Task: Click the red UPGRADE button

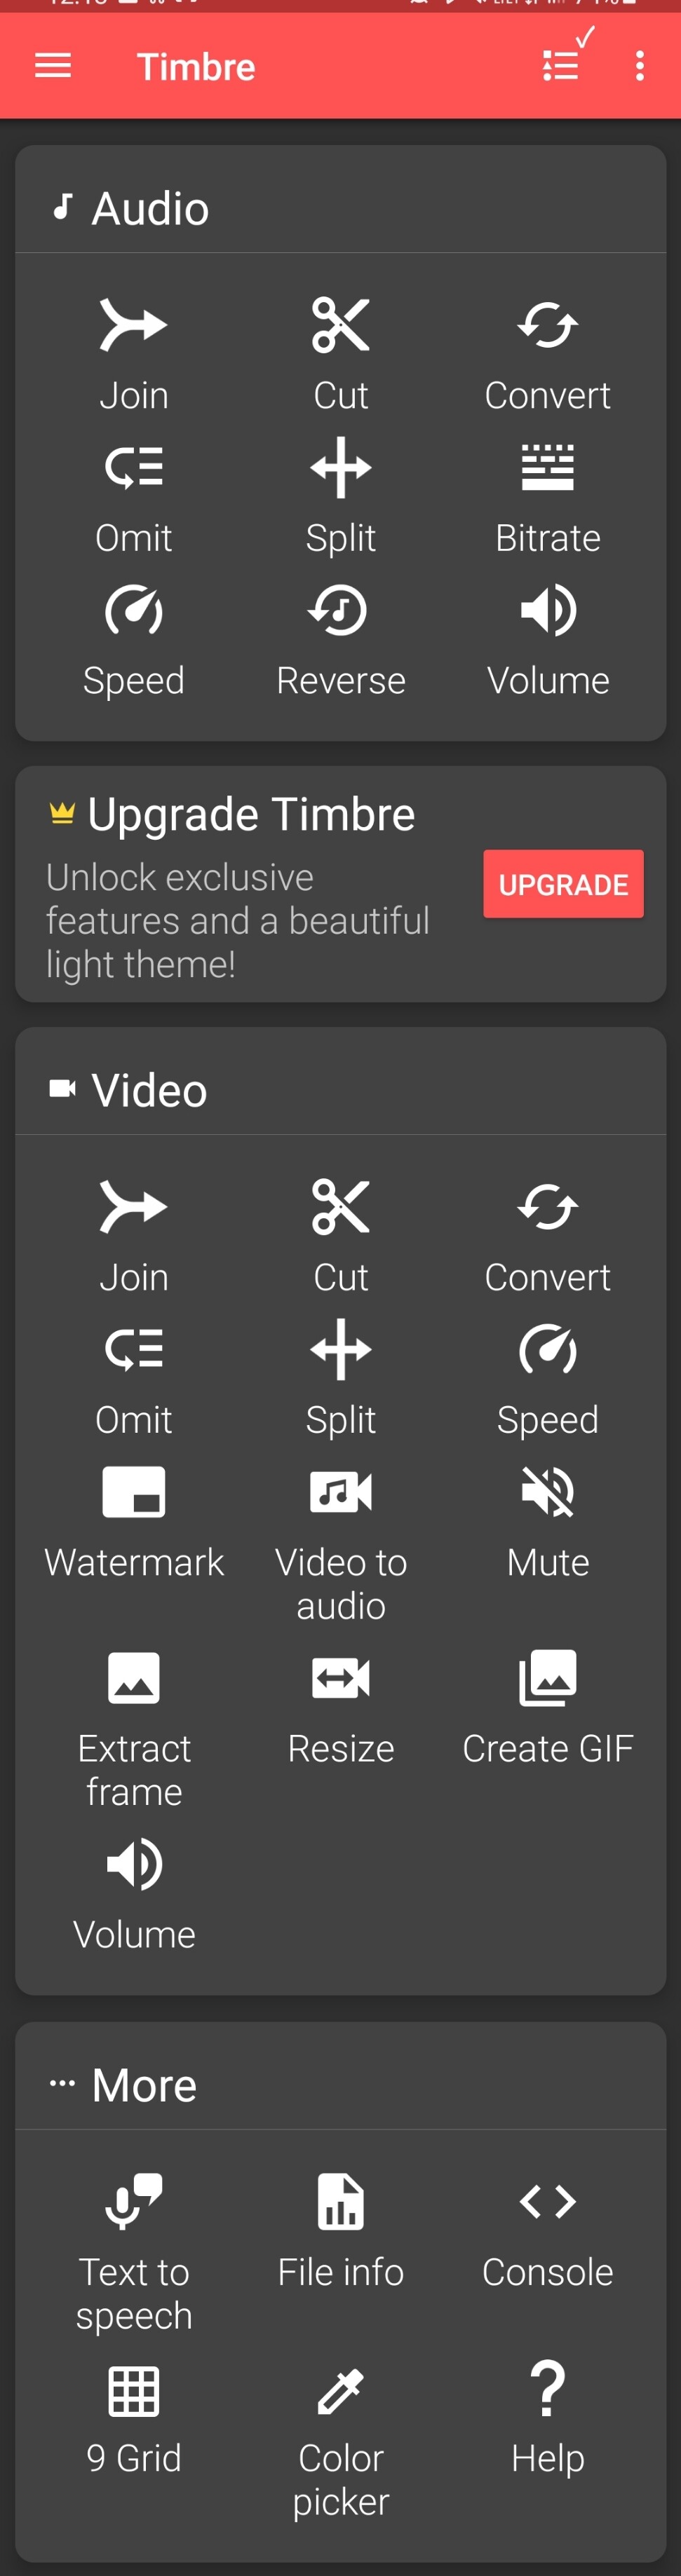Action: click(x=563, y=884)
